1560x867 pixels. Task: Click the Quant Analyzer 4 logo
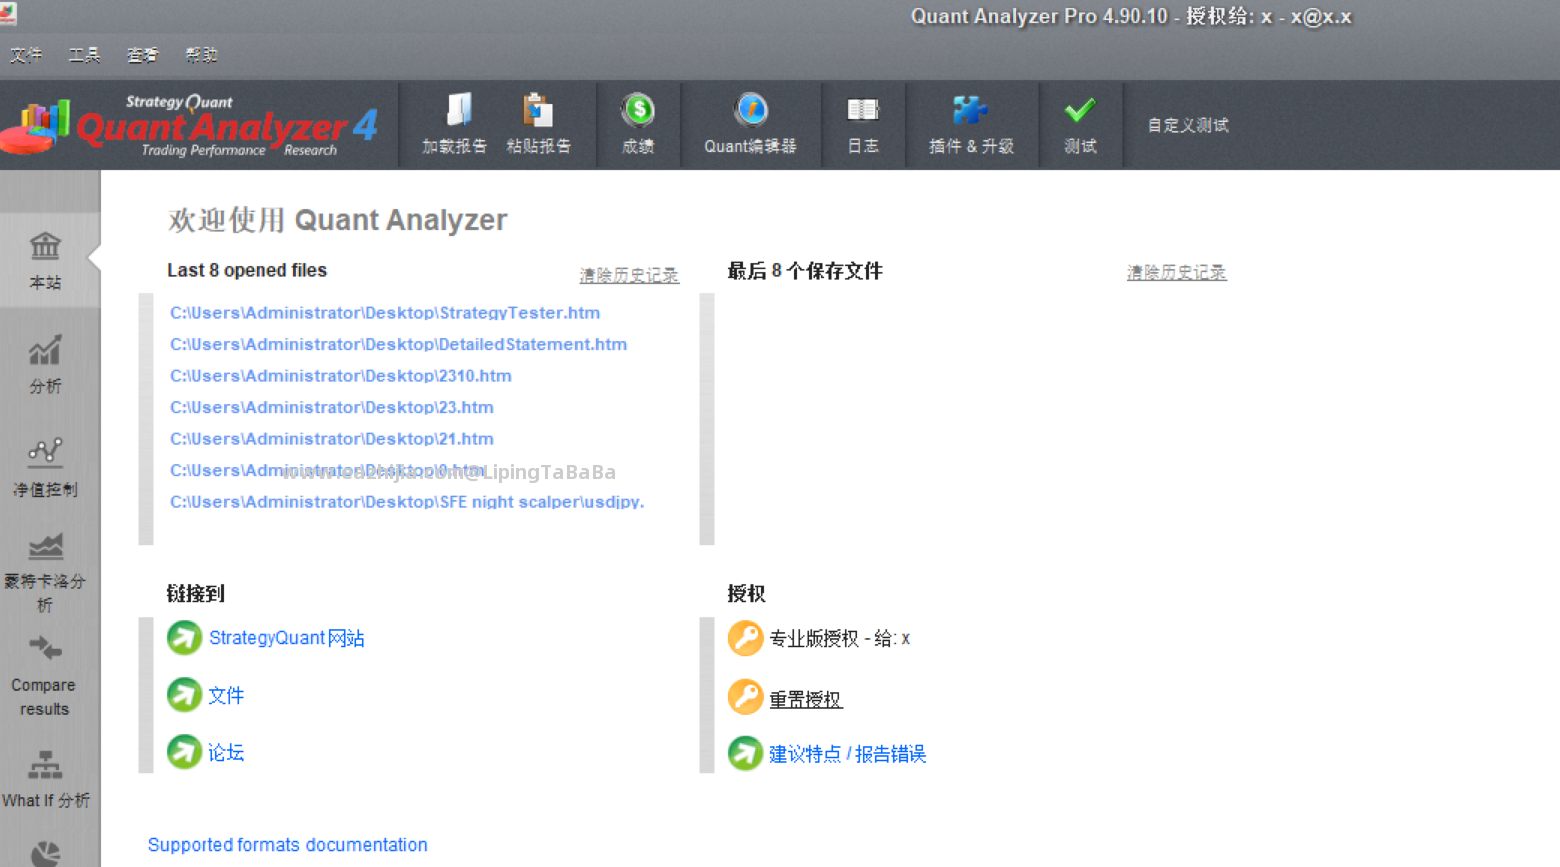[190, 125]
